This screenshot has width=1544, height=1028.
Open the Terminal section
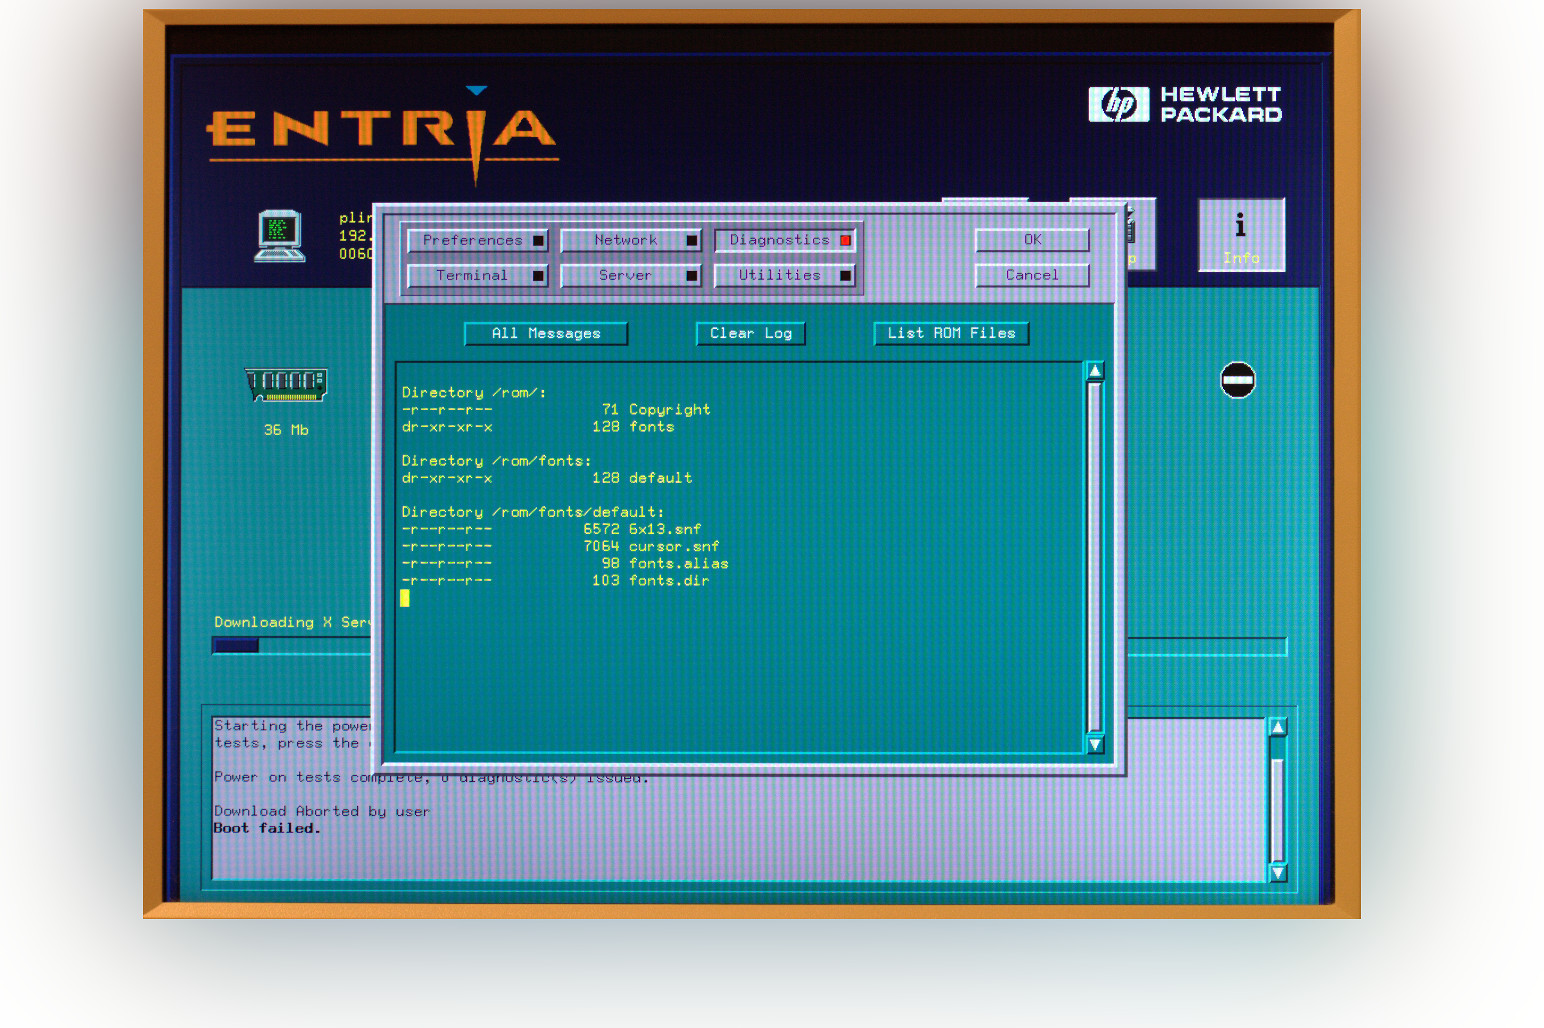[x=478, y=275]
